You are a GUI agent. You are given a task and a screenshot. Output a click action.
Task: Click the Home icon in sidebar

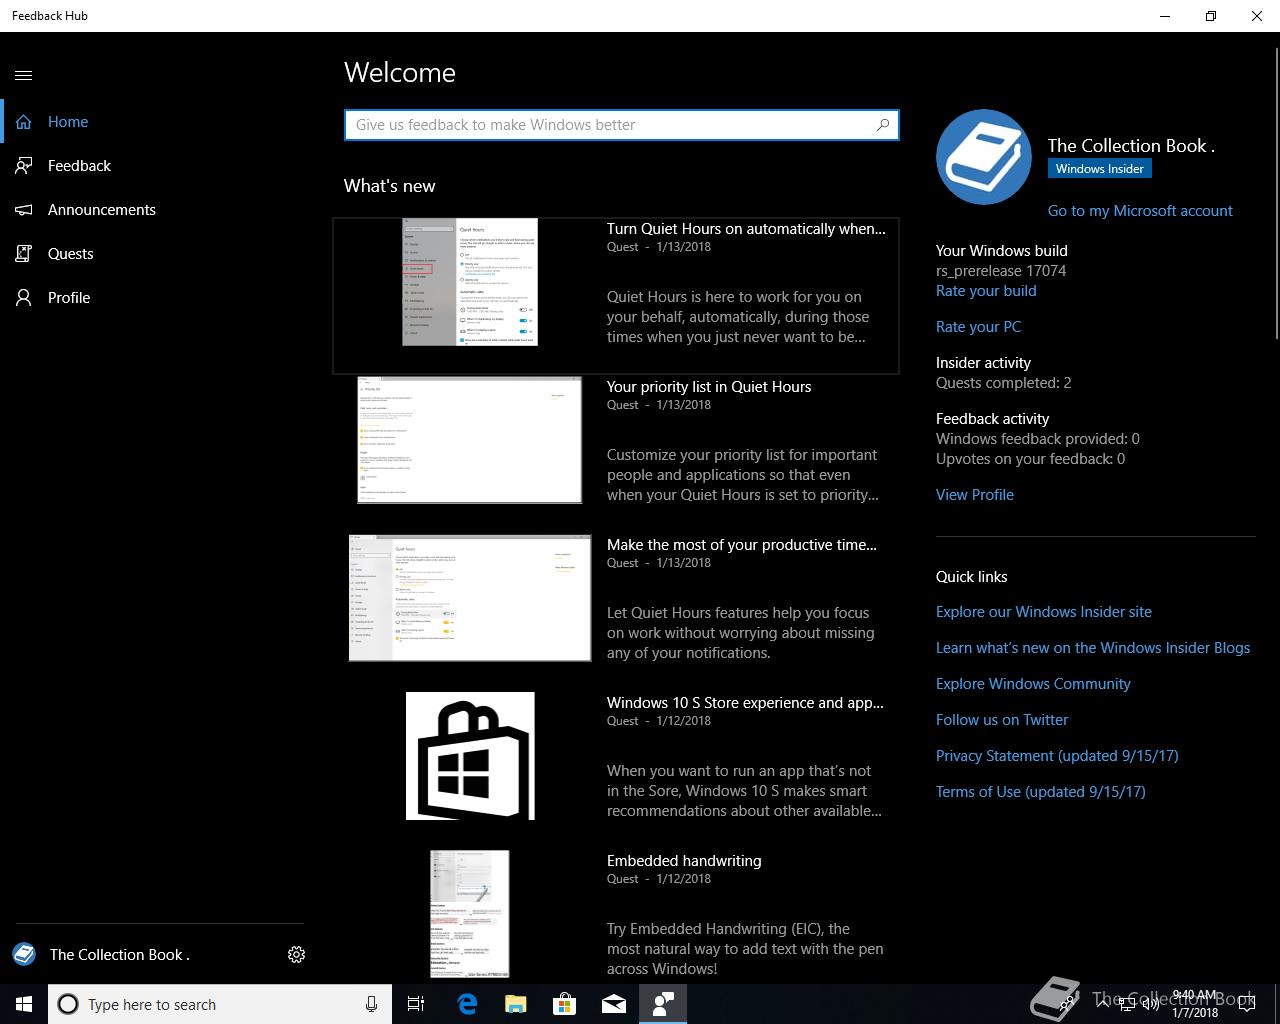tap(24, 122)
